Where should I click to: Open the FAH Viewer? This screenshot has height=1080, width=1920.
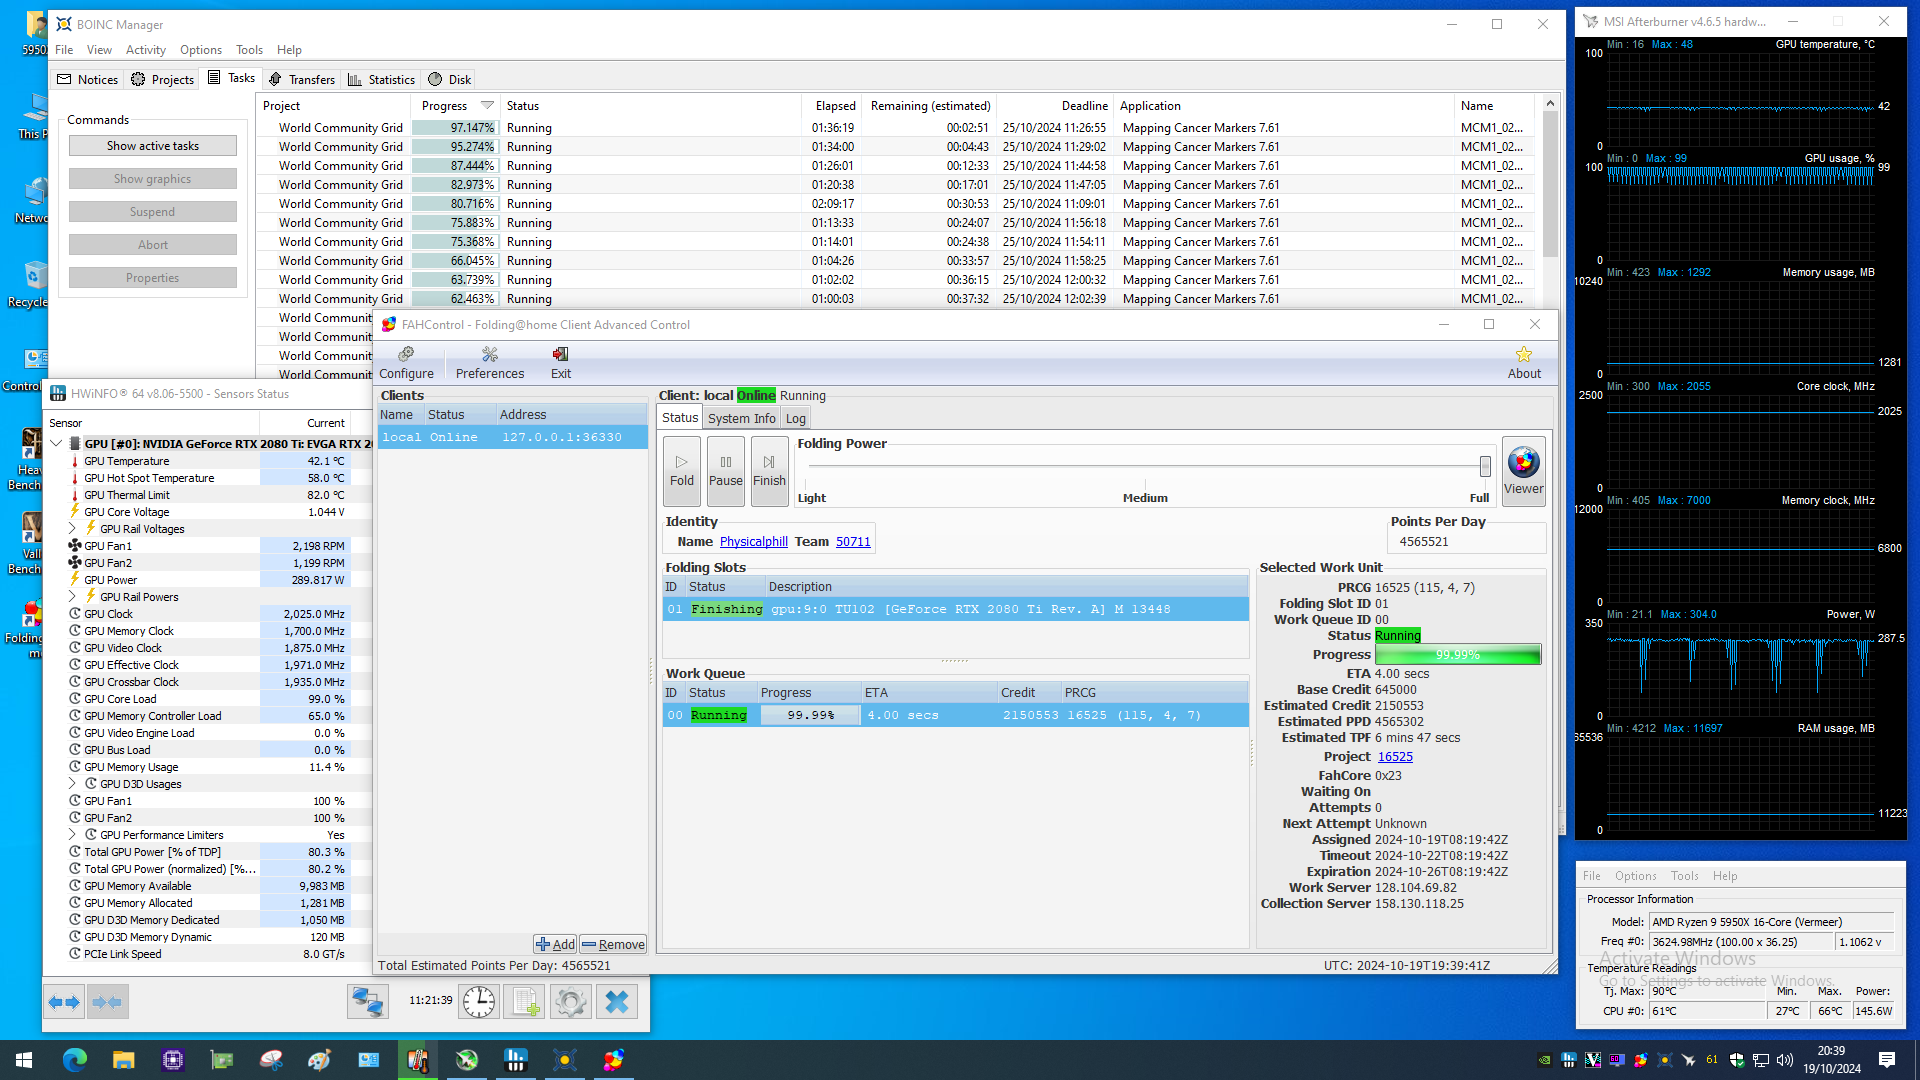1523,470
